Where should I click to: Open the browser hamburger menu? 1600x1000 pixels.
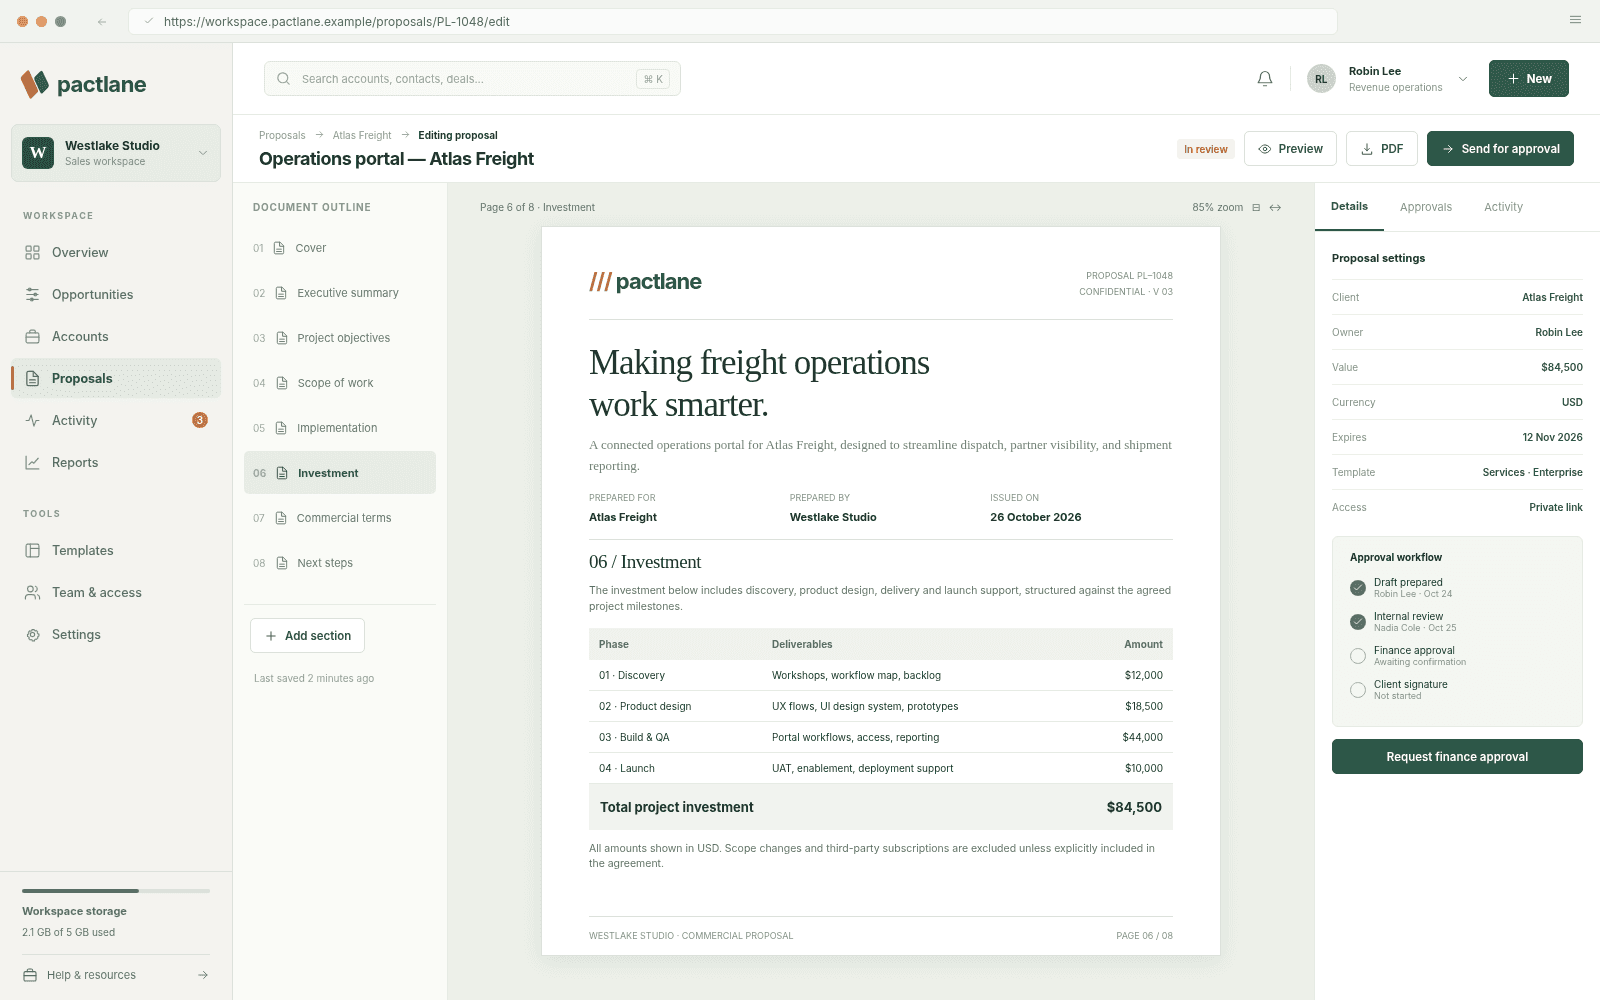[1575, 20]
